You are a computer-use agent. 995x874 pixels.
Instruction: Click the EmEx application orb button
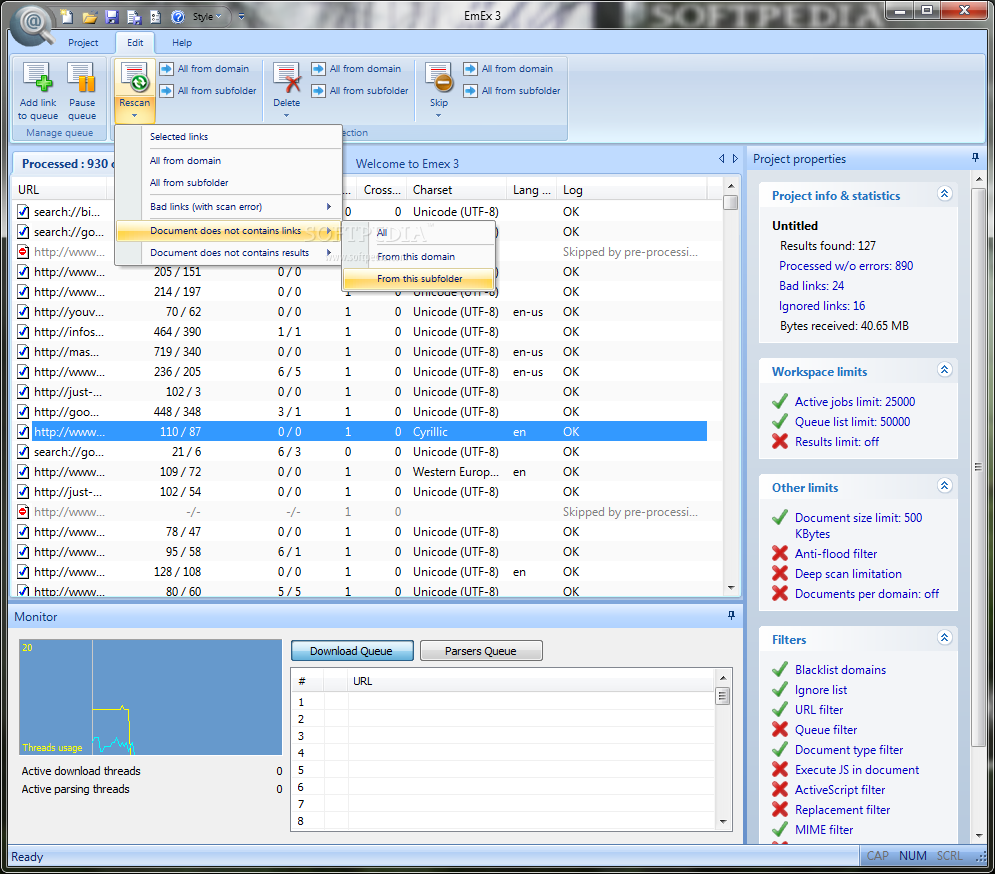pos(32,24)
